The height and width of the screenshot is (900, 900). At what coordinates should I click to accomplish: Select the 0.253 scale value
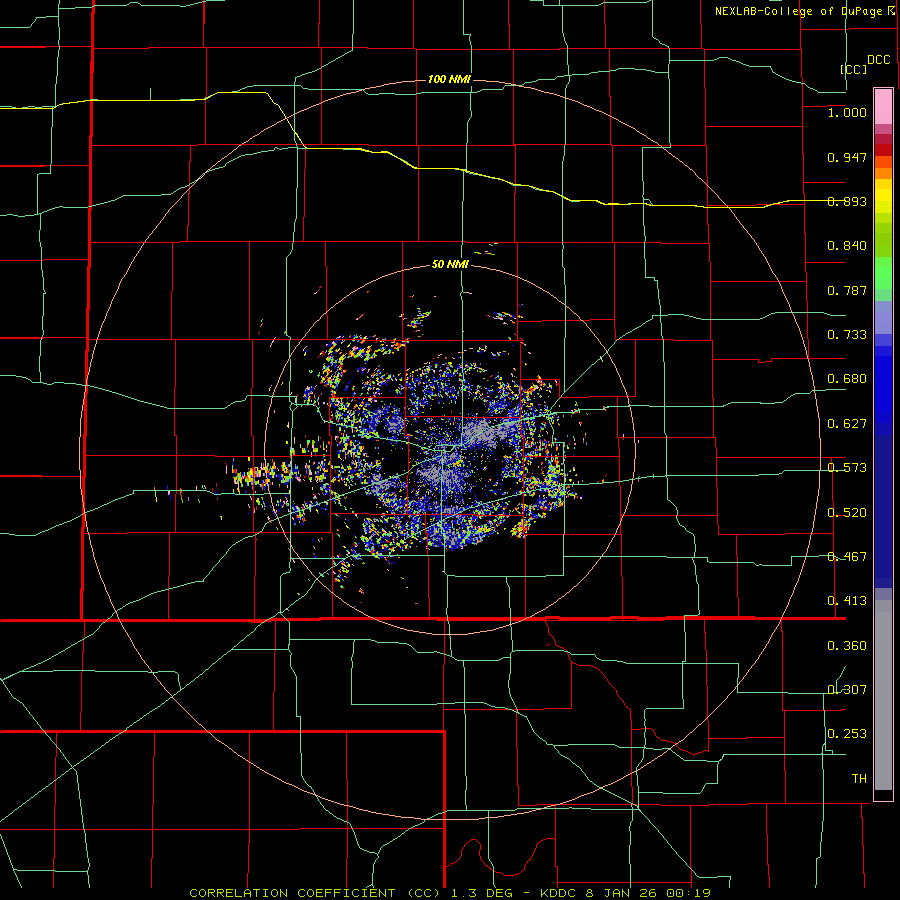(x=847, y=734)
